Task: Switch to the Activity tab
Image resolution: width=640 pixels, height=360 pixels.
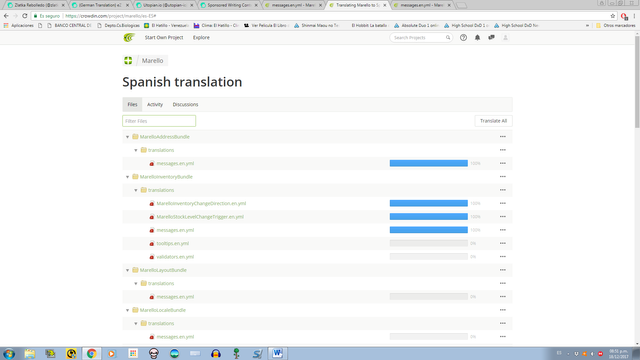Action: tap(155, 104)
